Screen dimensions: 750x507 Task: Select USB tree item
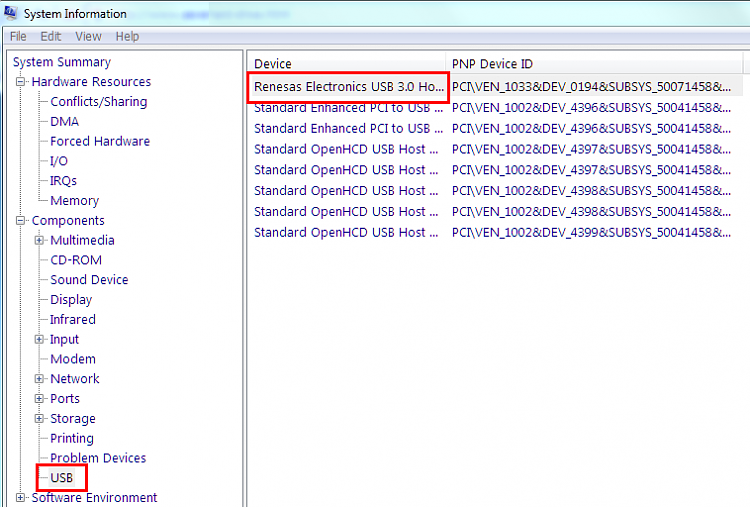click(x=62, y=478)
